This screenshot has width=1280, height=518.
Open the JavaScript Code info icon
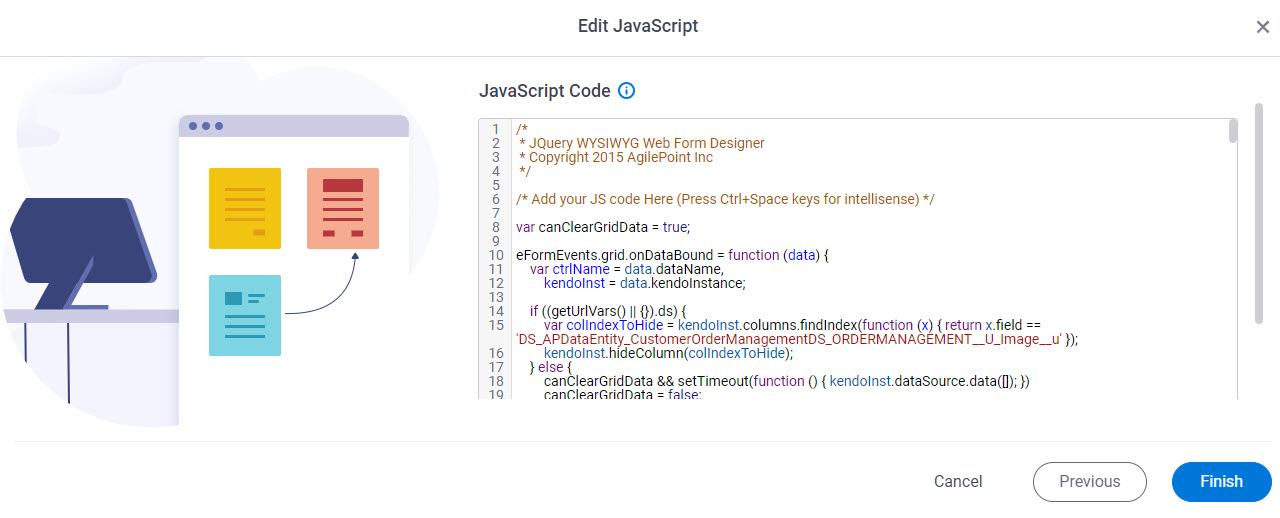(627, 91)
